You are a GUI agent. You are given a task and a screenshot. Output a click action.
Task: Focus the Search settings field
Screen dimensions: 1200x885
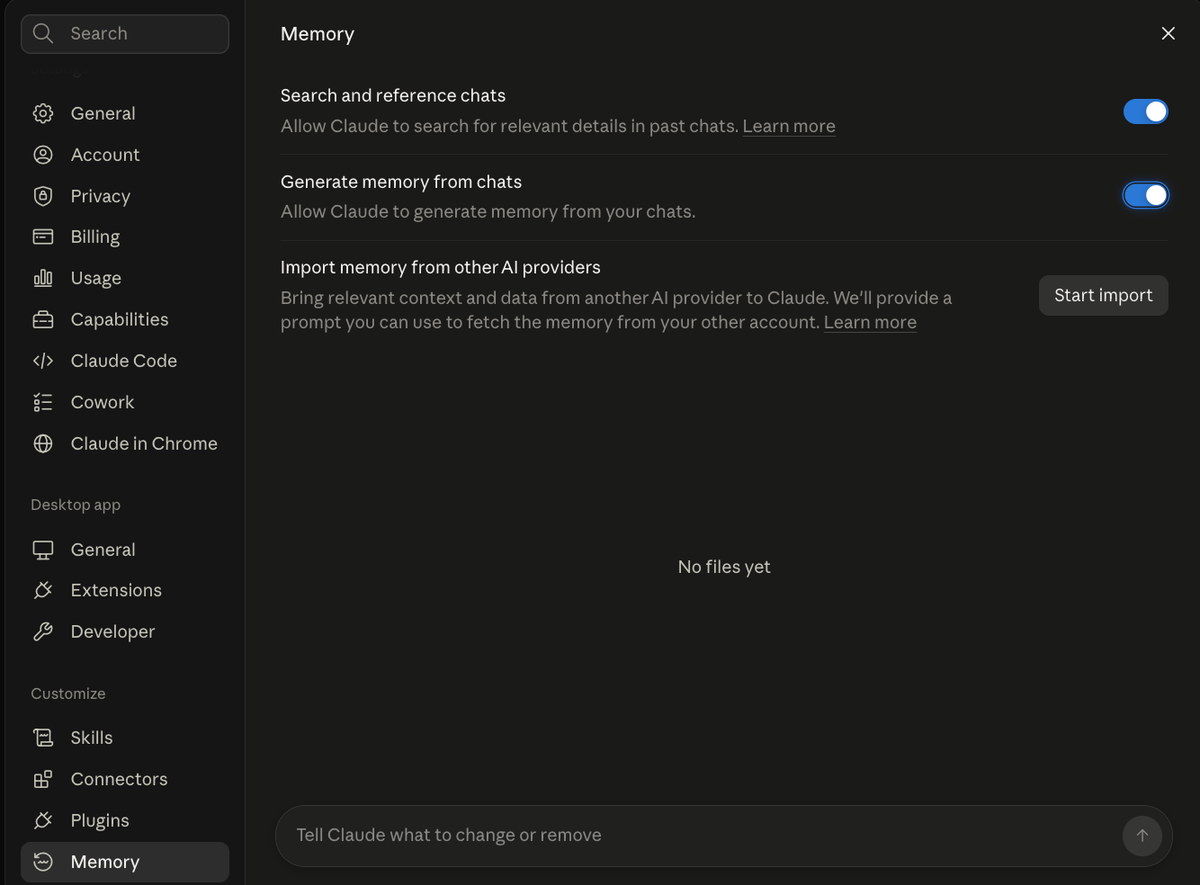(x=125, y=34)
